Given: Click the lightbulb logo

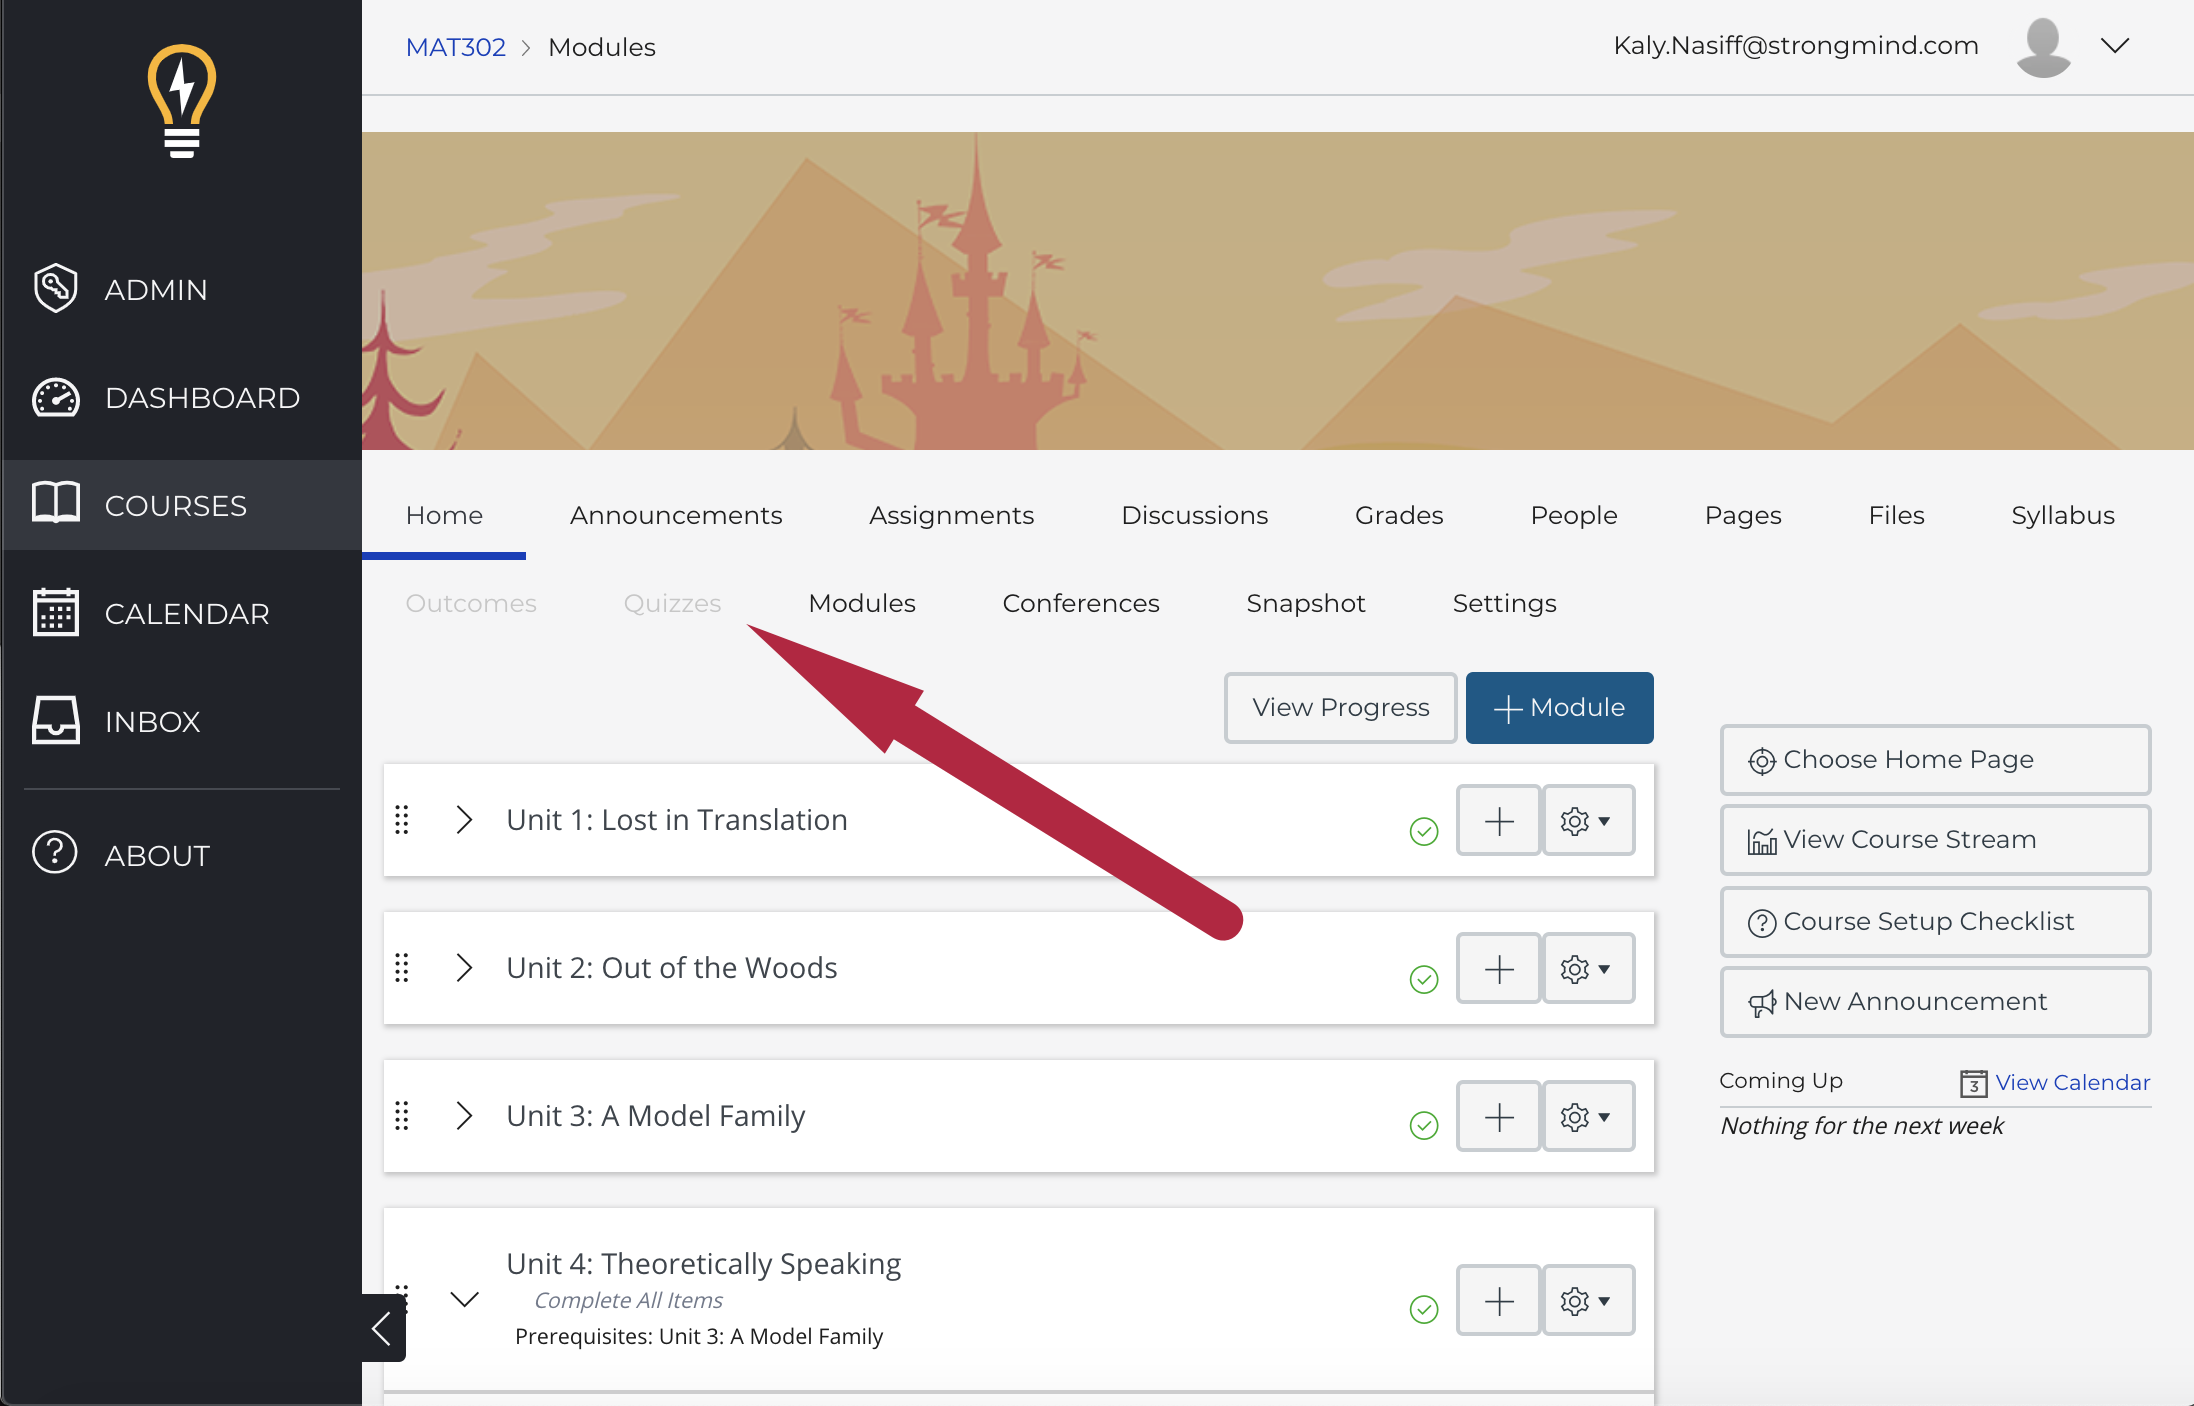Looking at the screenshot, I should point(182,101).
